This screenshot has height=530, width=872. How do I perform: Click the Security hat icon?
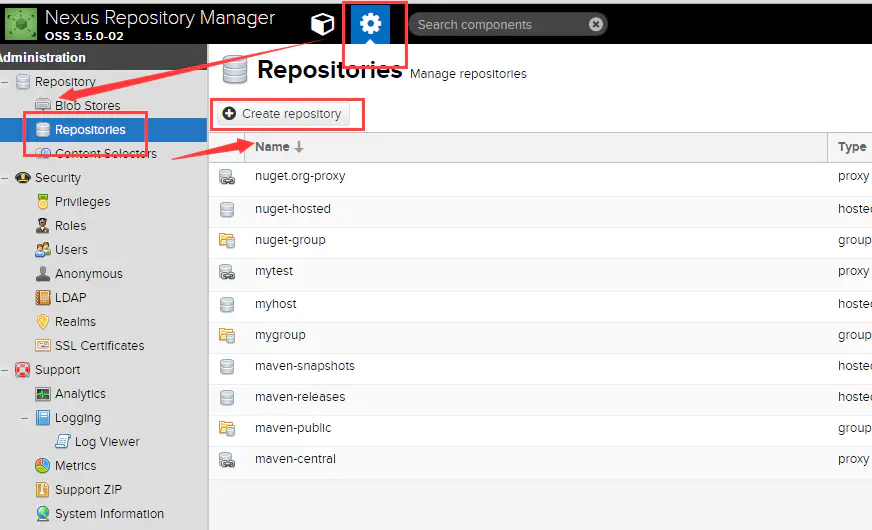click(23, 178)
